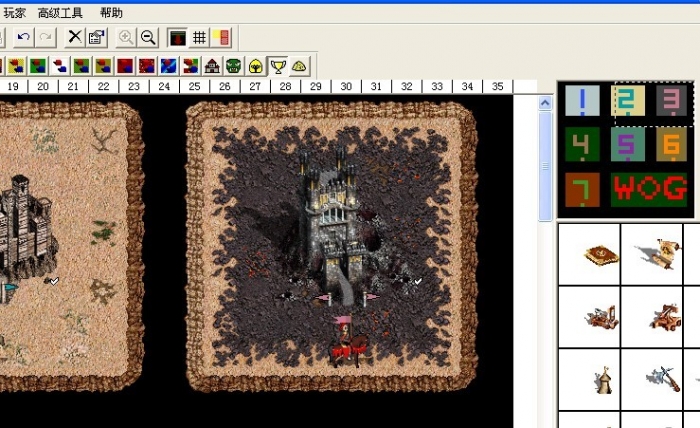The image size is (700, 428).
Task: Open the 帮助 menu
Action: pos(111,13)
